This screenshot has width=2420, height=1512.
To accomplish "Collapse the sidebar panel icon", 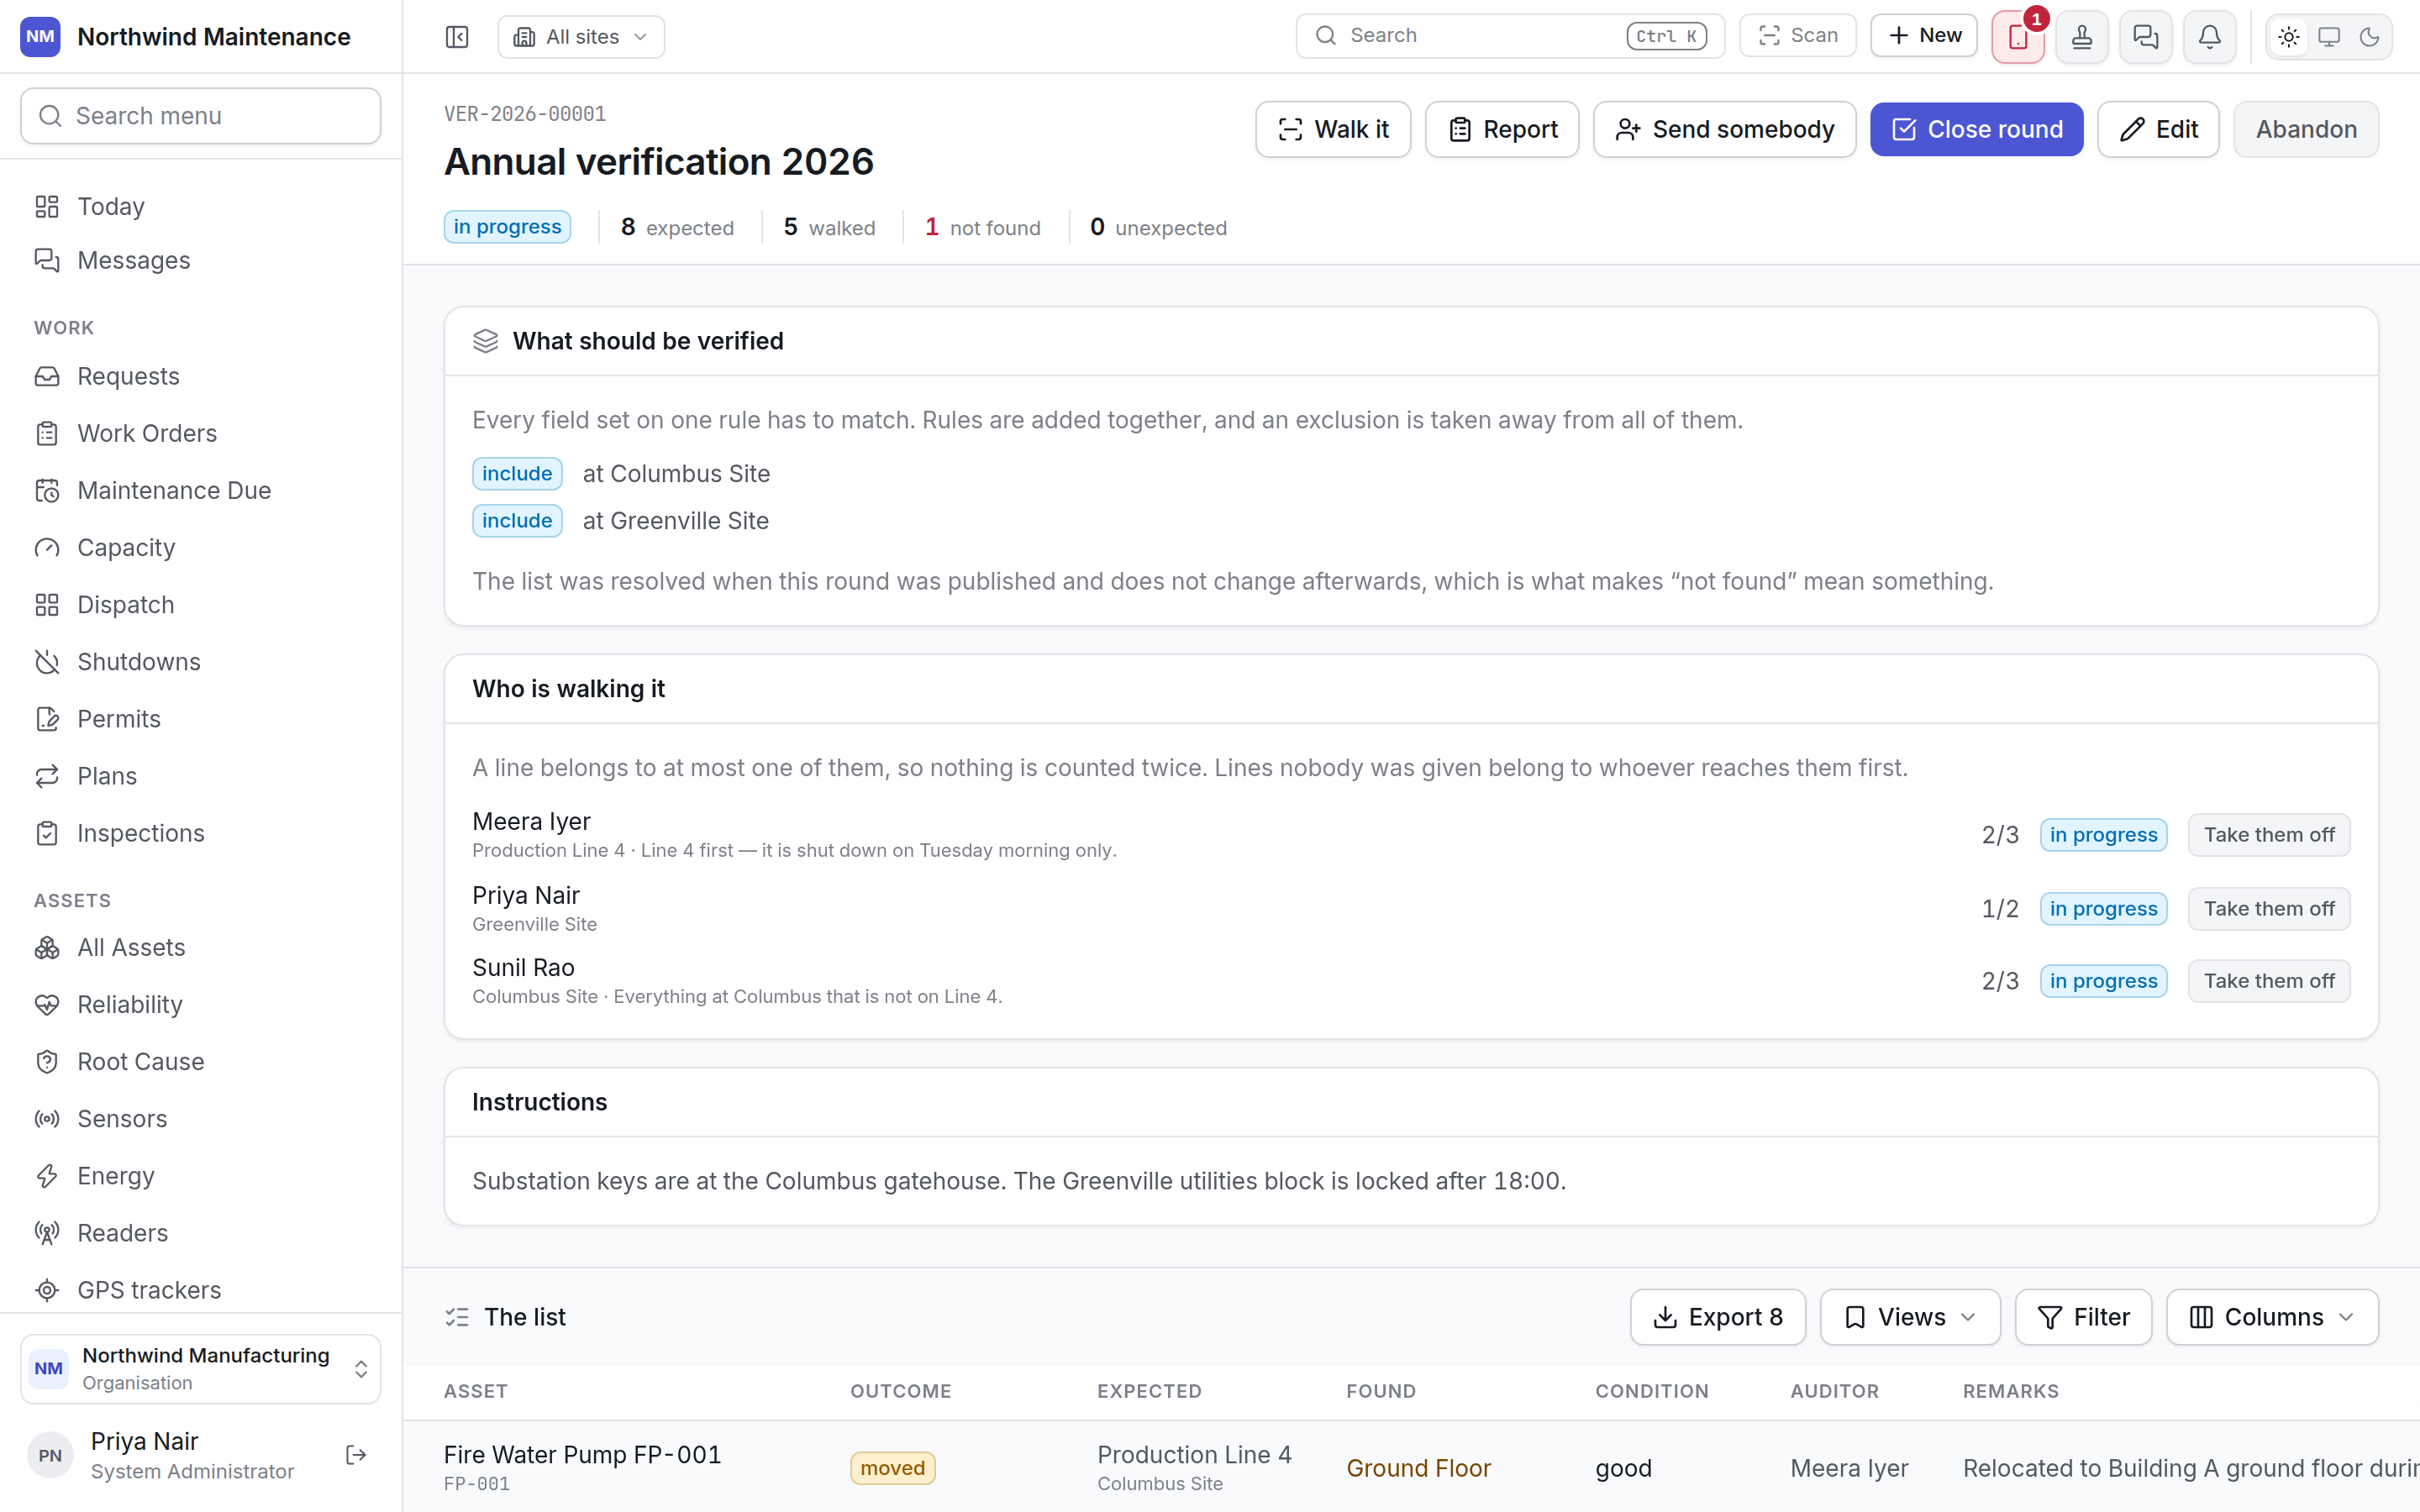I will 457,37.
